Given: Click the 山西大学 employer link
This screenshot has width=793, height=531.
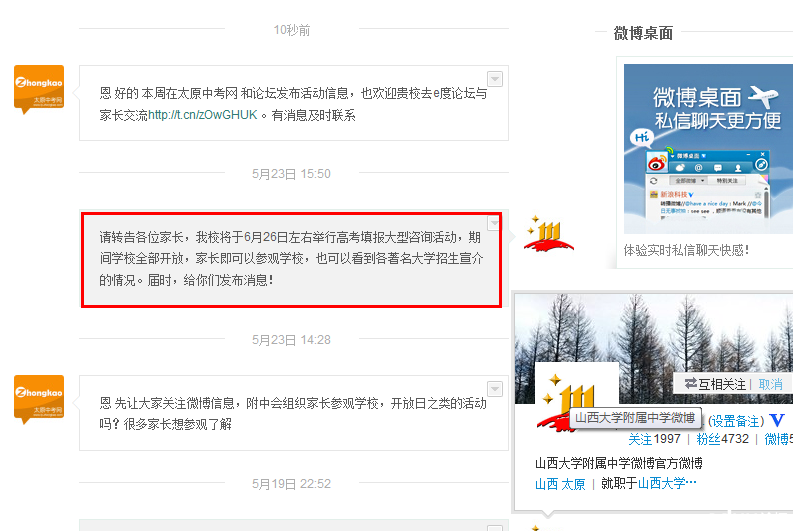Looking at the screenshot, I should [667, 483].
